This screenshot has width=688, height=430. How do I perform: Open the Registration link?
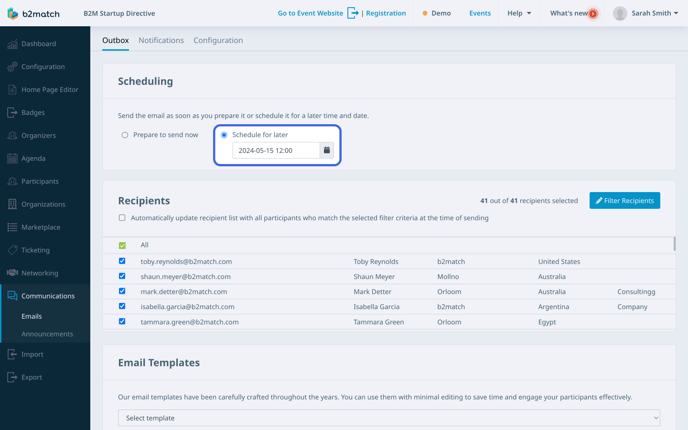coord(386,13)
